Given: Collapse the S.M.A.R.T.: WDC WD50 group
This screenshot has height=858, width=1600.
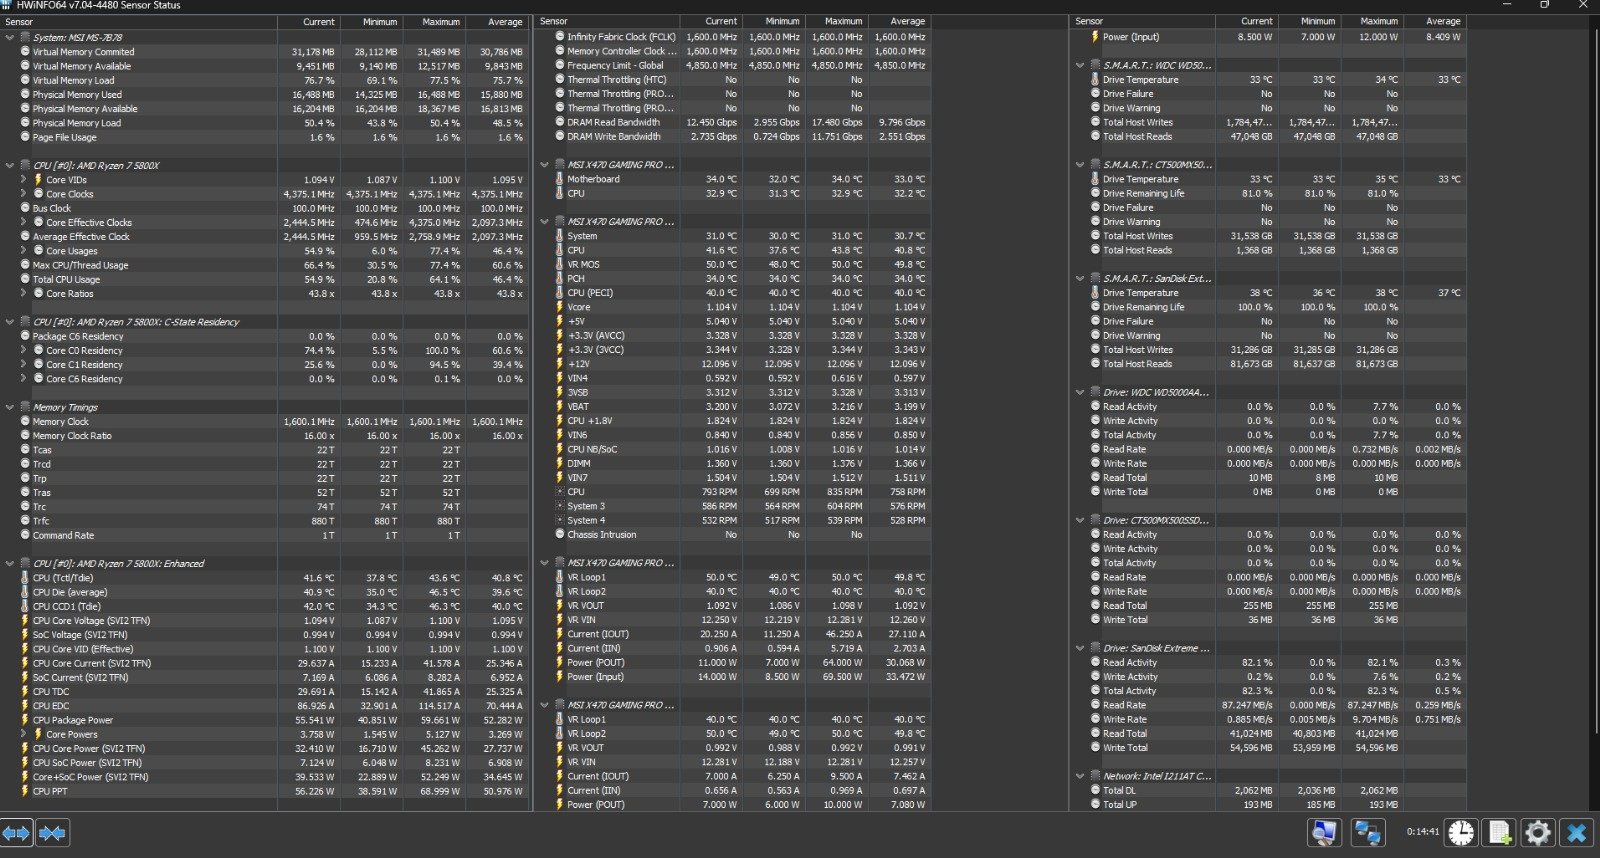Looking at the screenshot, I should [1080, 66].
